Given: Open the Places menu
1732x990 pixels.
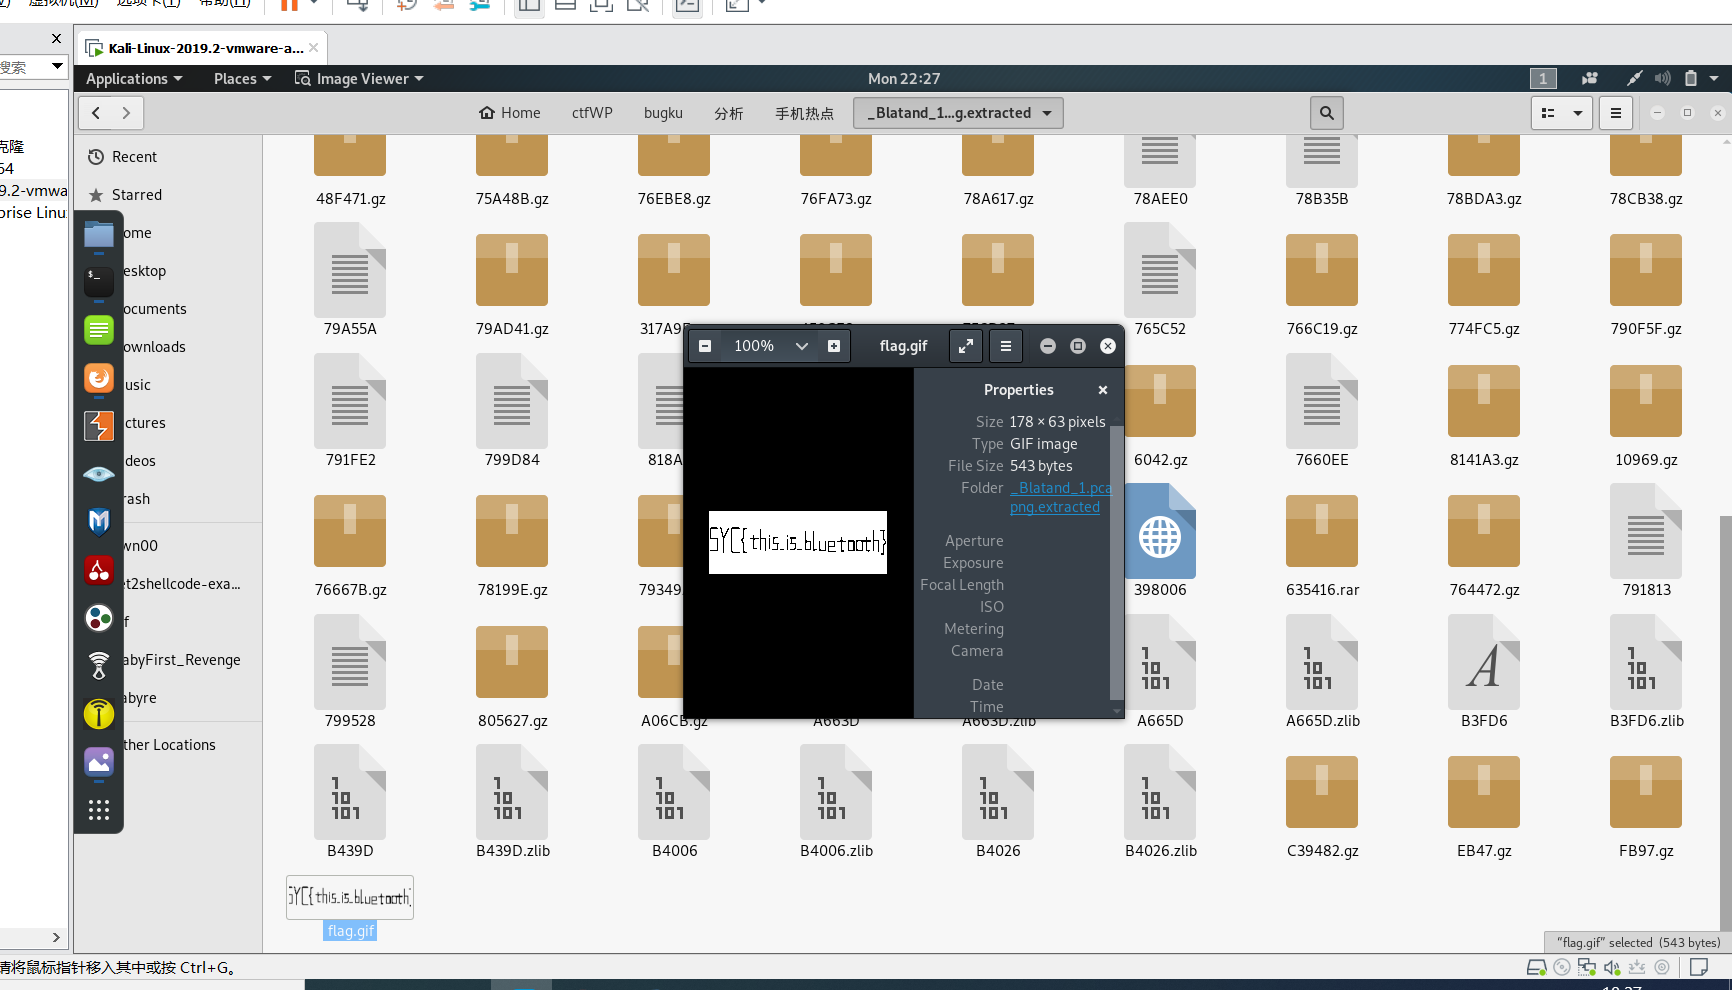Looking at the screenshot, I should [x=242, y=78].
